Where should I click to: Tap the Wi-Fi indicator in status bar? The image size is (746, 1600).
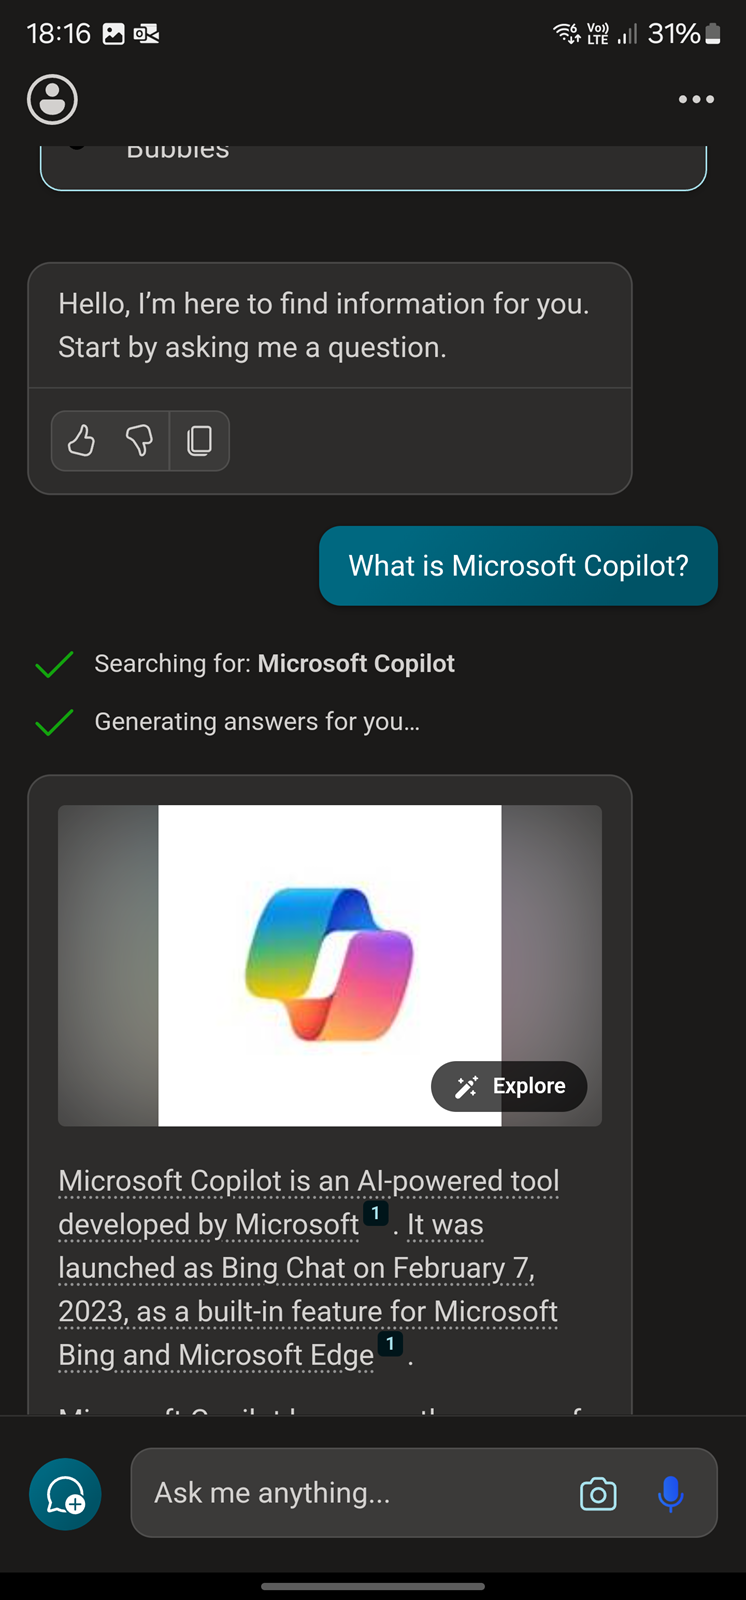click(567, 34)
